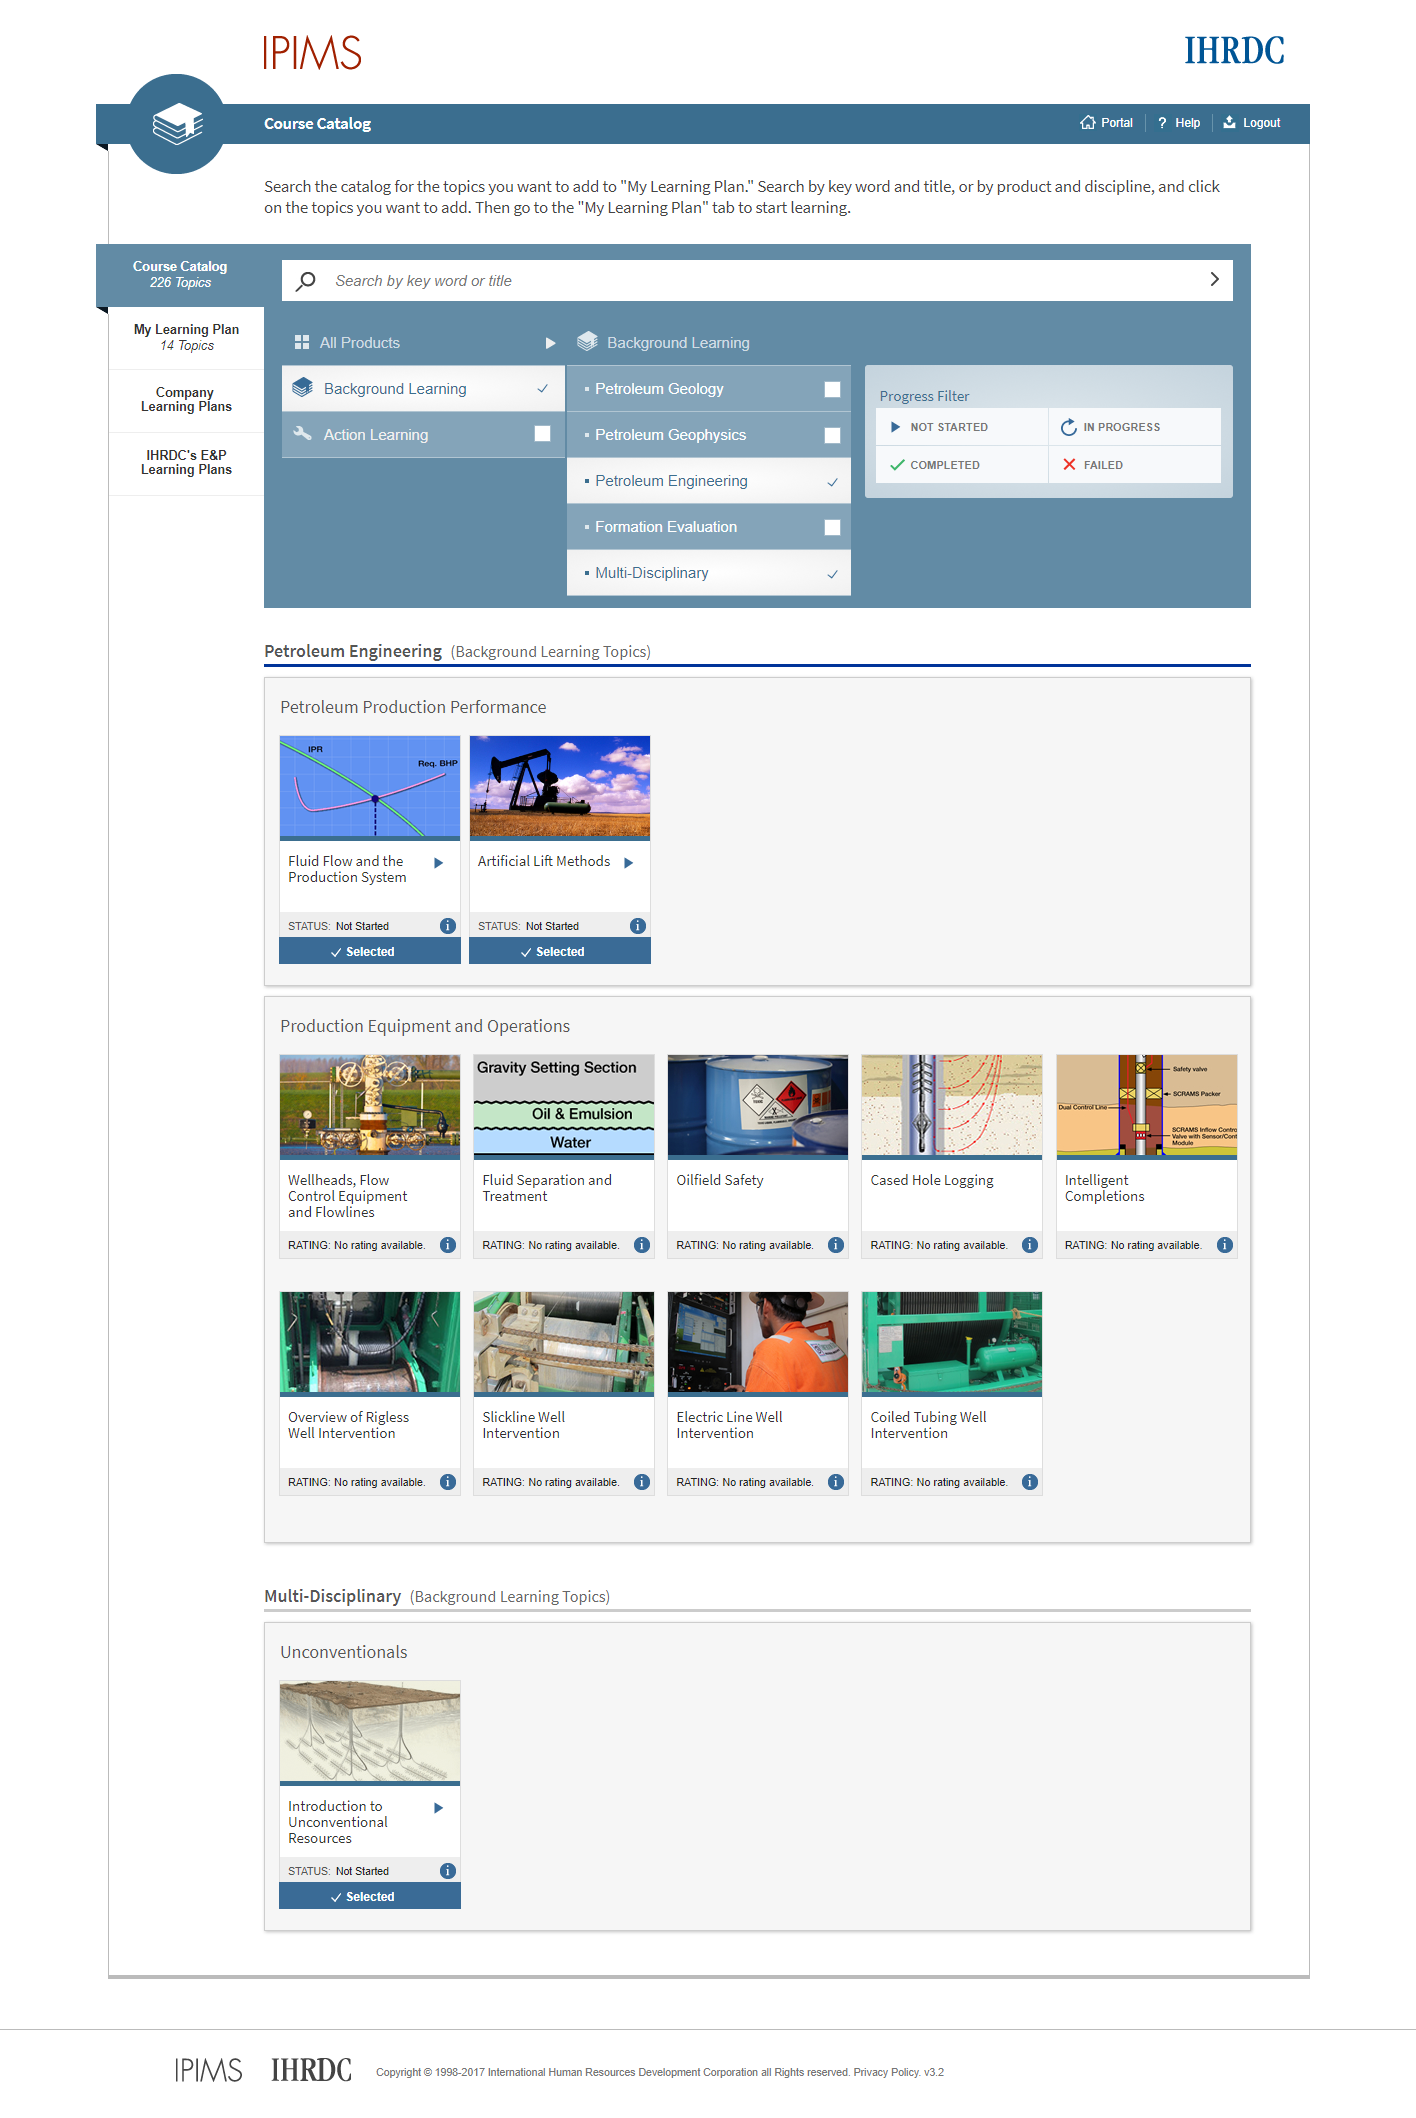The width and height of the screenshot is (1416, 2118).
Task: Expand the All Products arrow
Action: [x=550, y=343]
